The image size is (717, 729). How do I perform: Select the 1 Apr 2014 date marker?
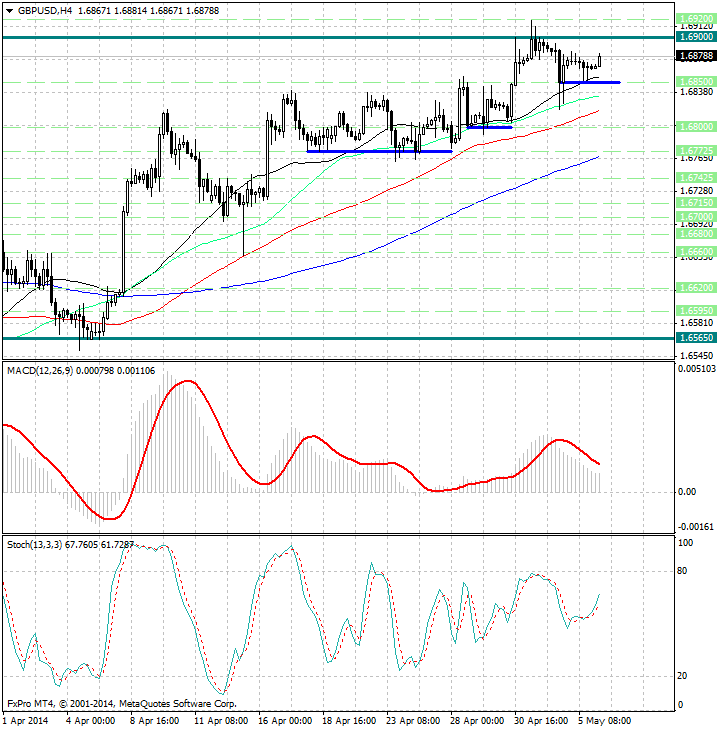click(x=26, y=718)
